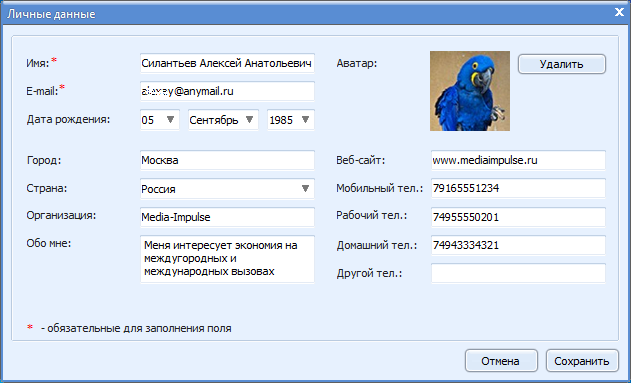631x383 pixels.
Task: Expand the Страна dropdown showing Россия
Action: [x=227, y=189]
